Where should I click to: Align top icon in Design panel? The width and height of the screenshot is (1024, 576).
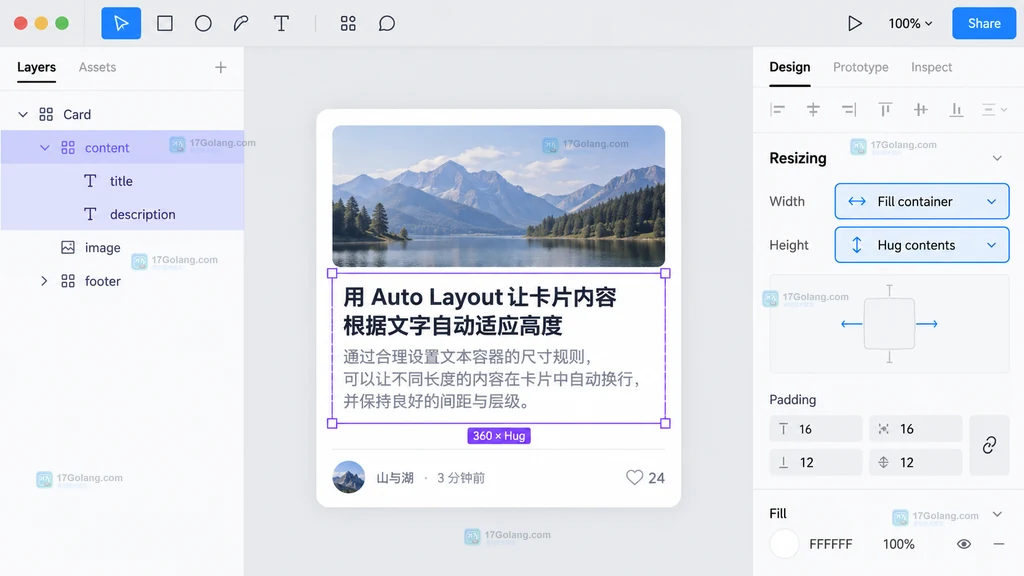point(885,110)
